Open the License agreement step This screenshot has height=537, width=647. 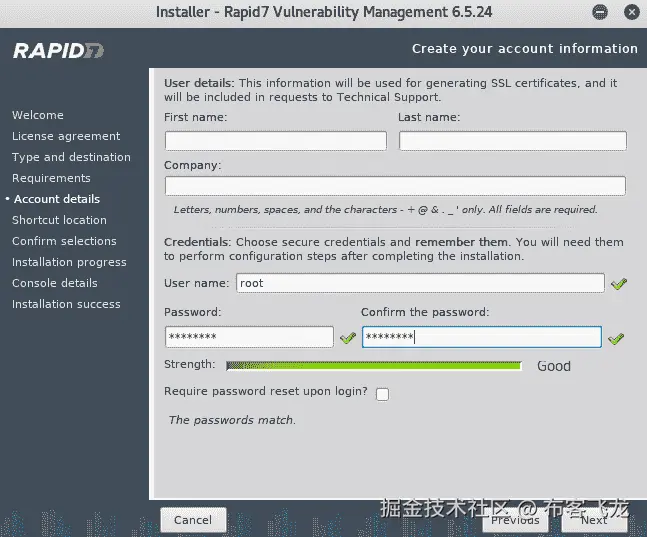coord(66,136)
